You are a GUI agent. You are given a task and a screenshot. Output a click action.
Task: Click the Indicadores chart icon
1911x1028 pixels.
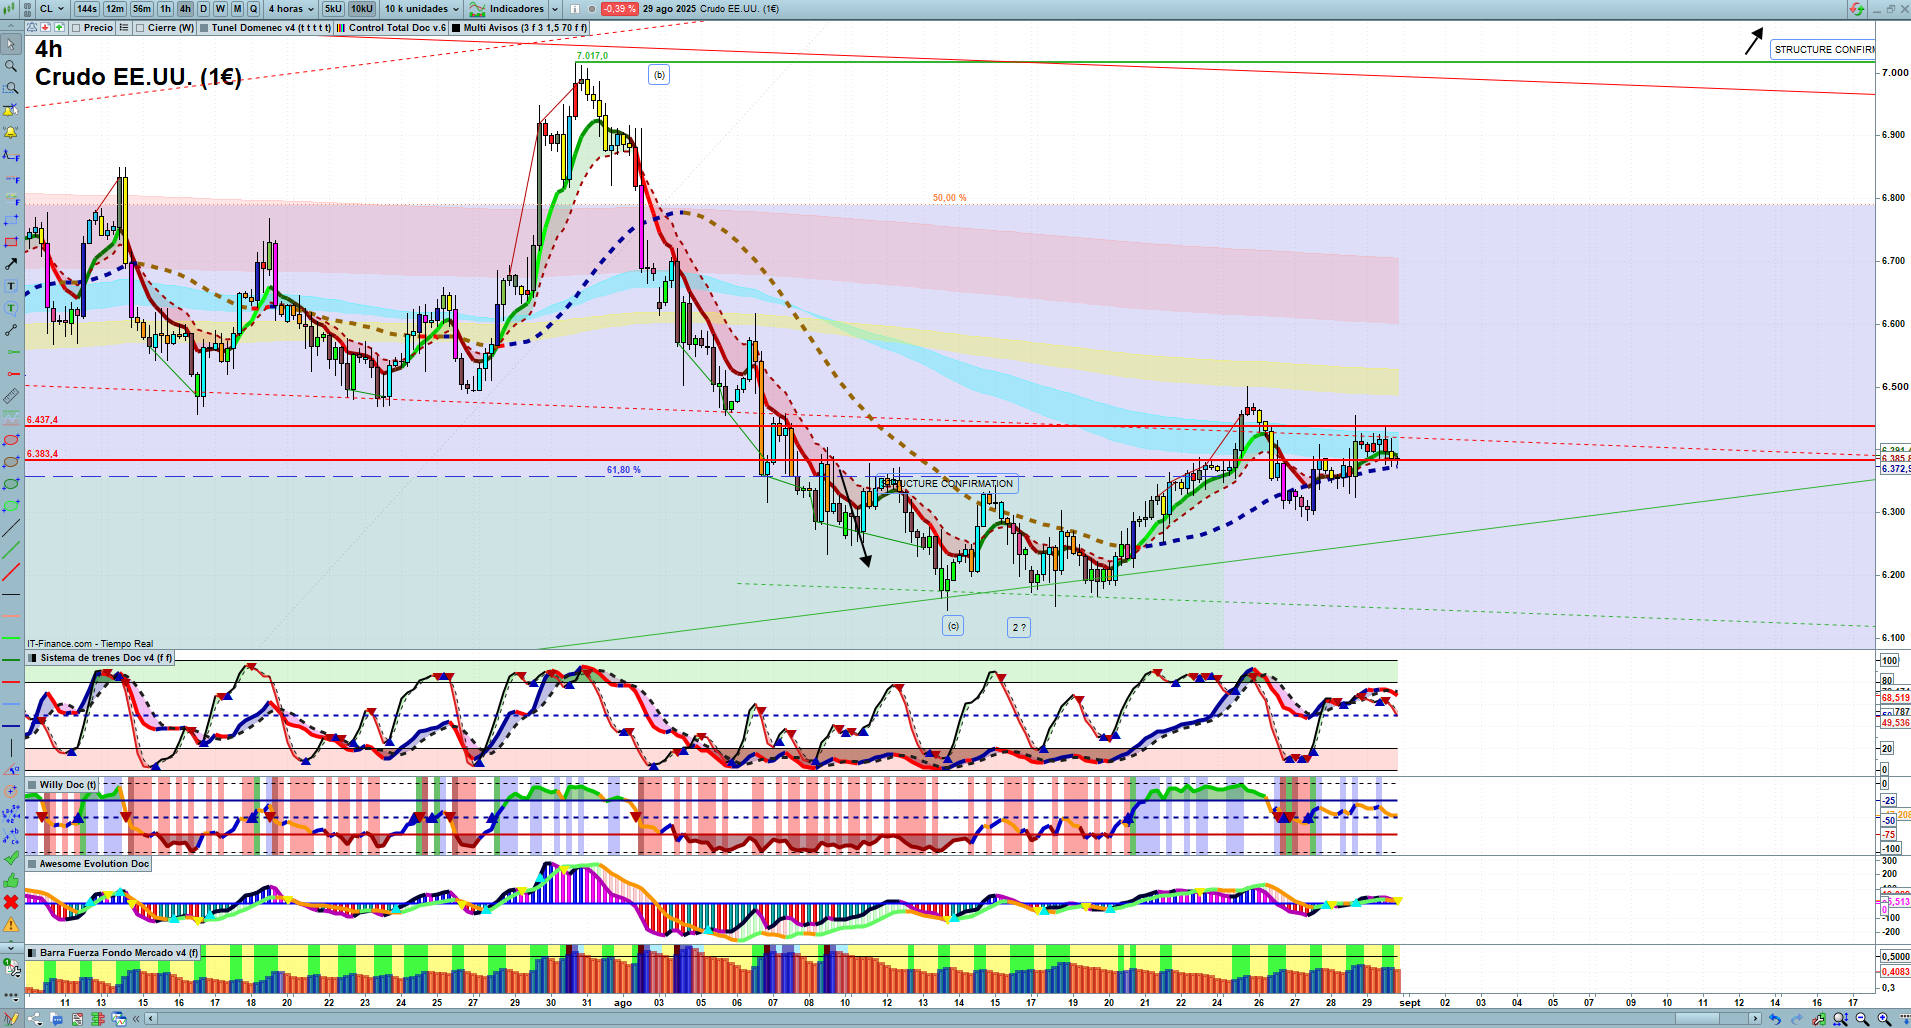pyautogui.click(x=478, y=9)
